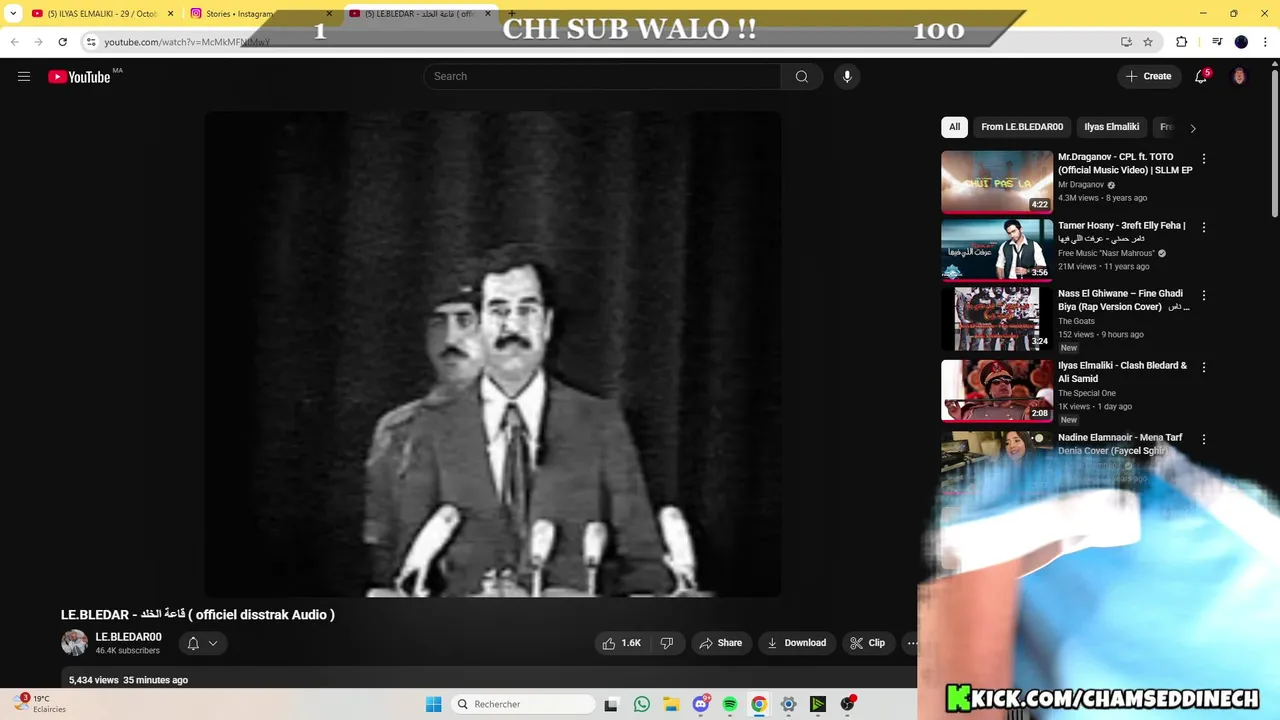Select Ilyas Elmaliki filter chip
Screen dimensions: 1280x720
(1111, 127)
